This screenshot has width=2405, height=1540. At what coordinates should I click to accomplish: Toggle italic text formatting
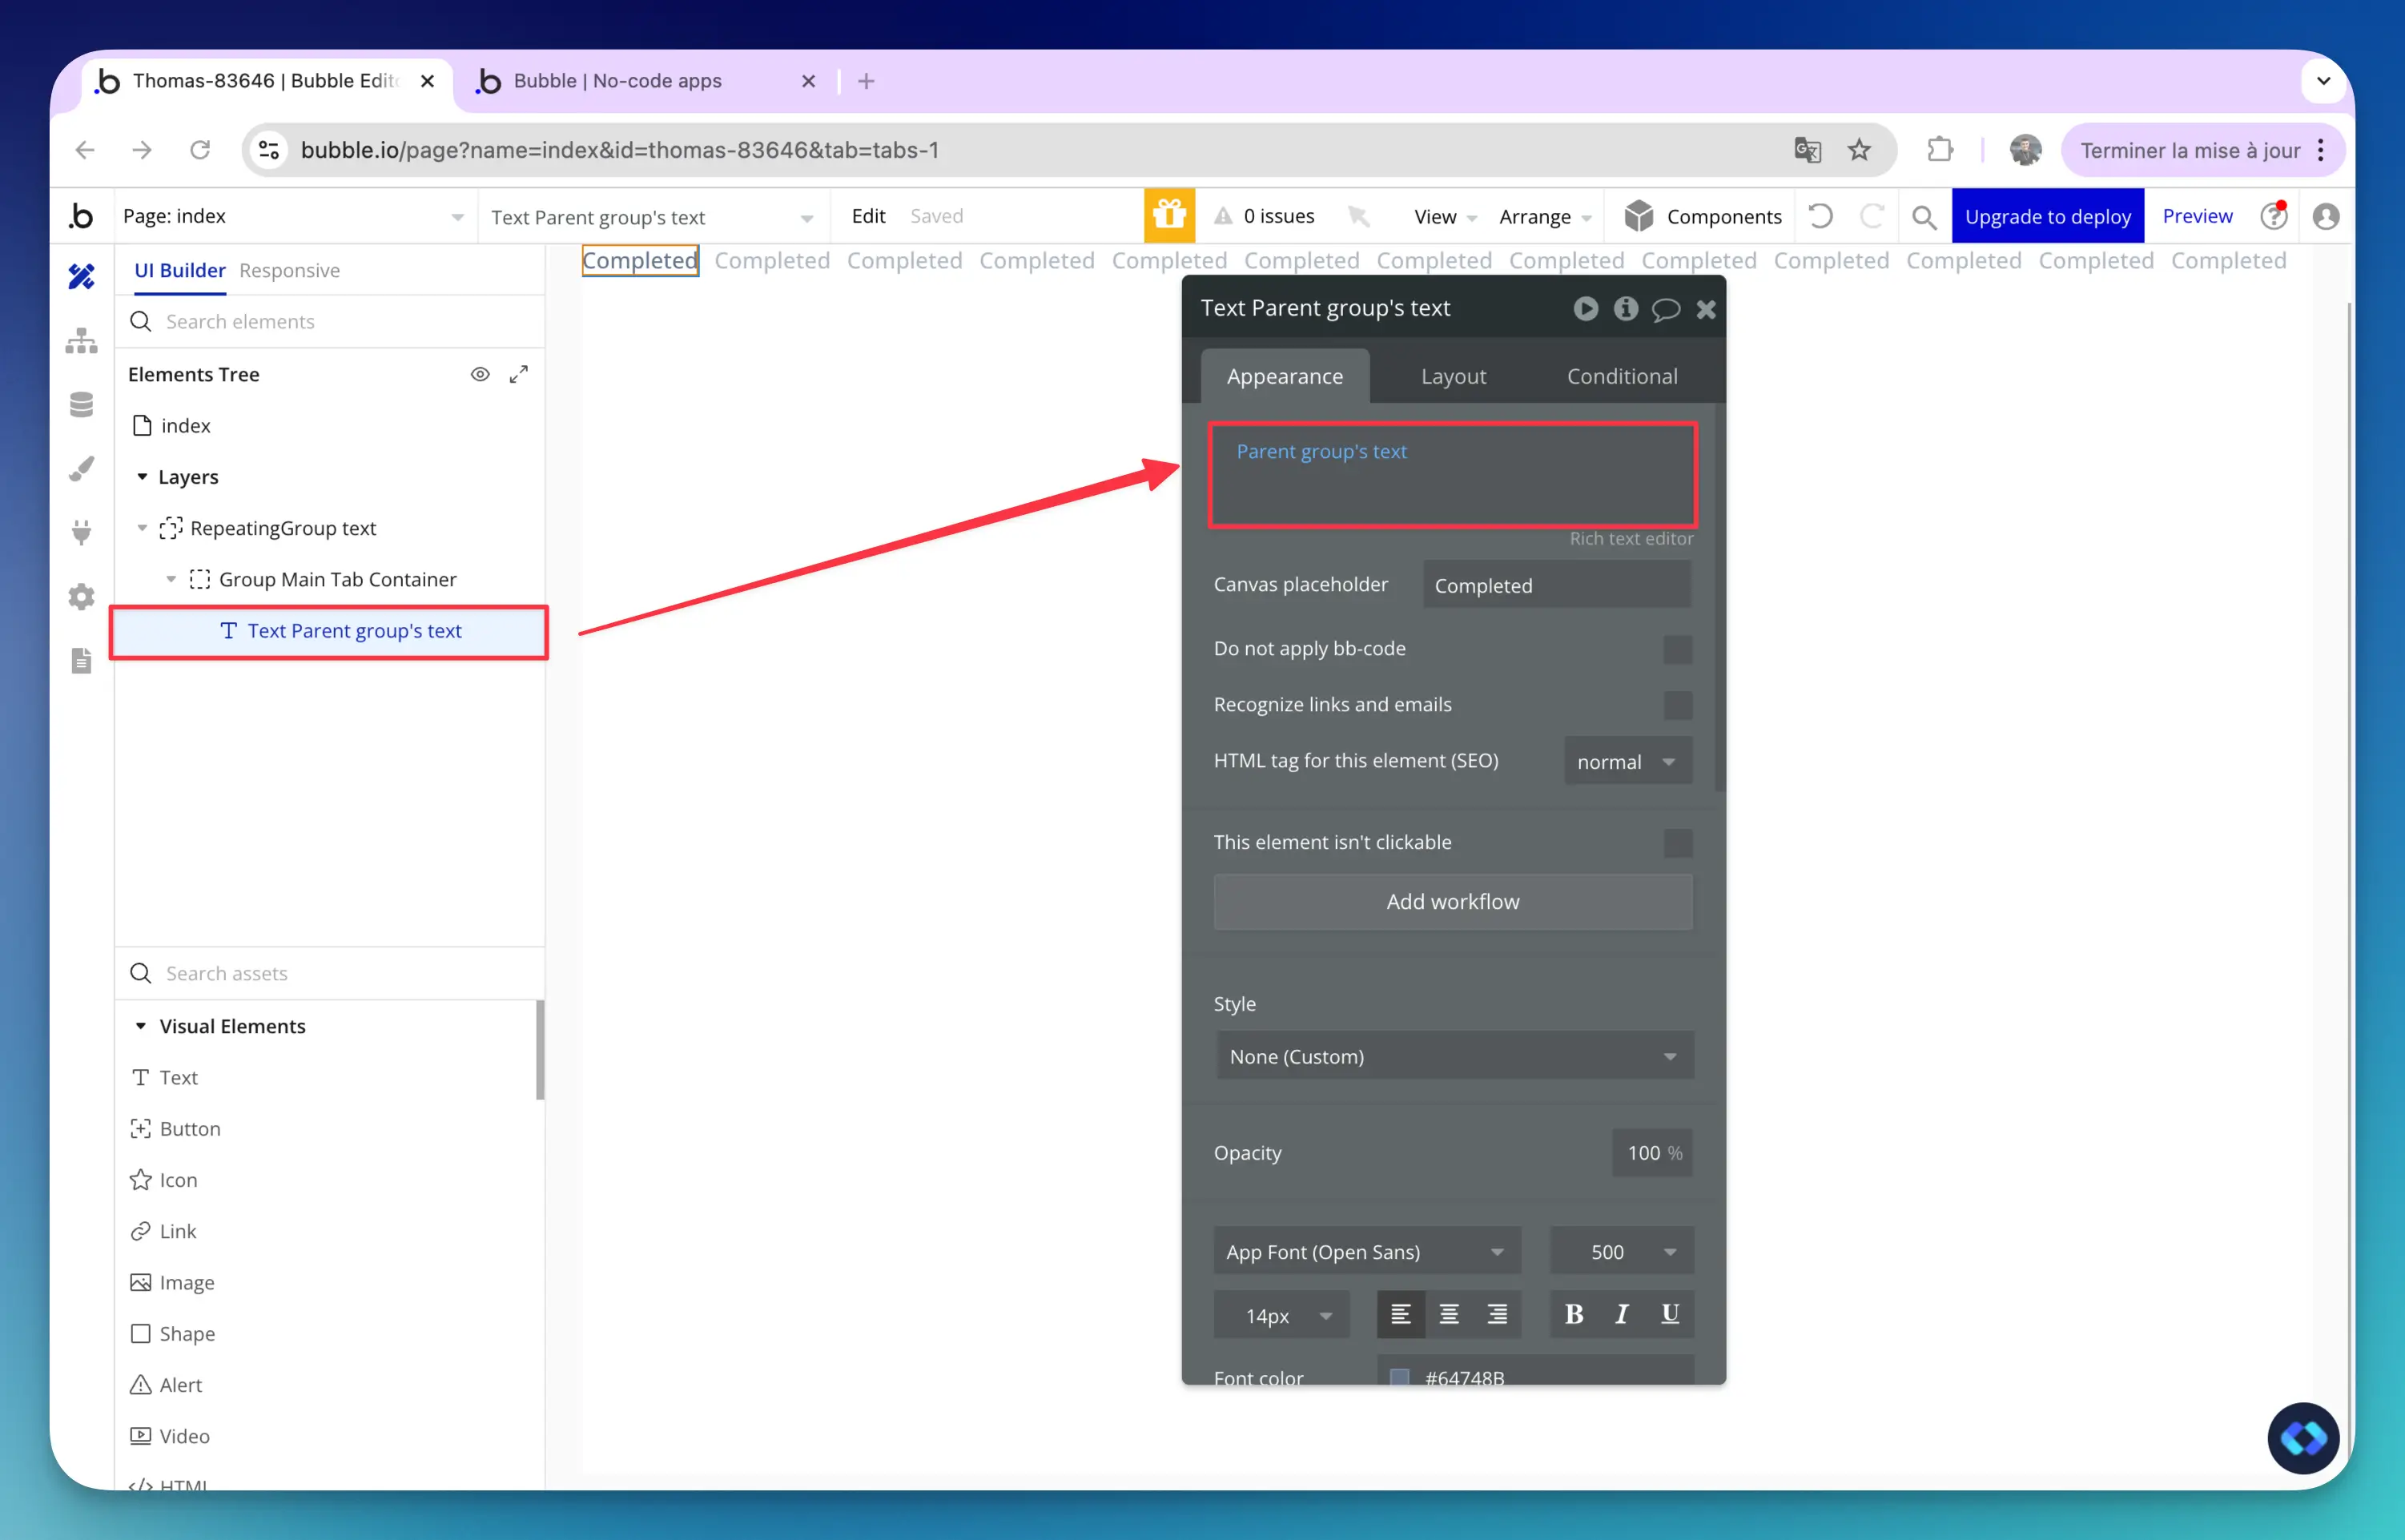click(1622, 1314)
